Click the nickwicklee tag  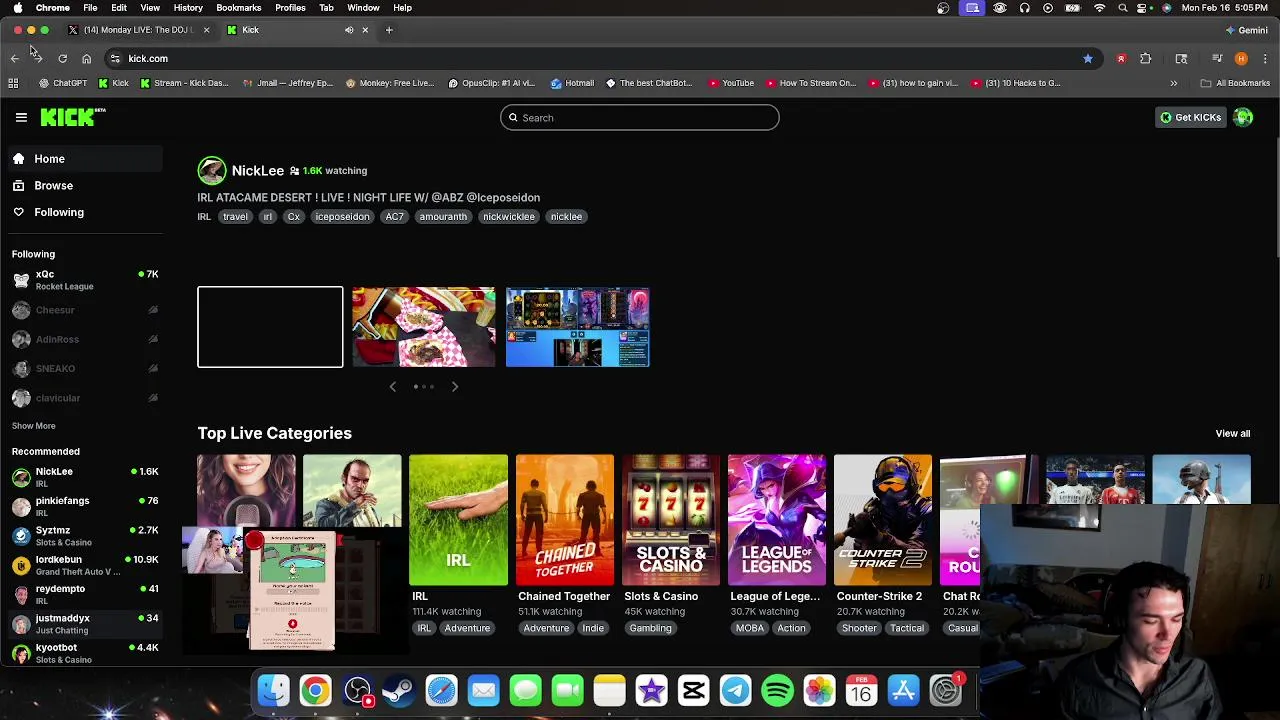pyautogui.click(x=509, y=217)
